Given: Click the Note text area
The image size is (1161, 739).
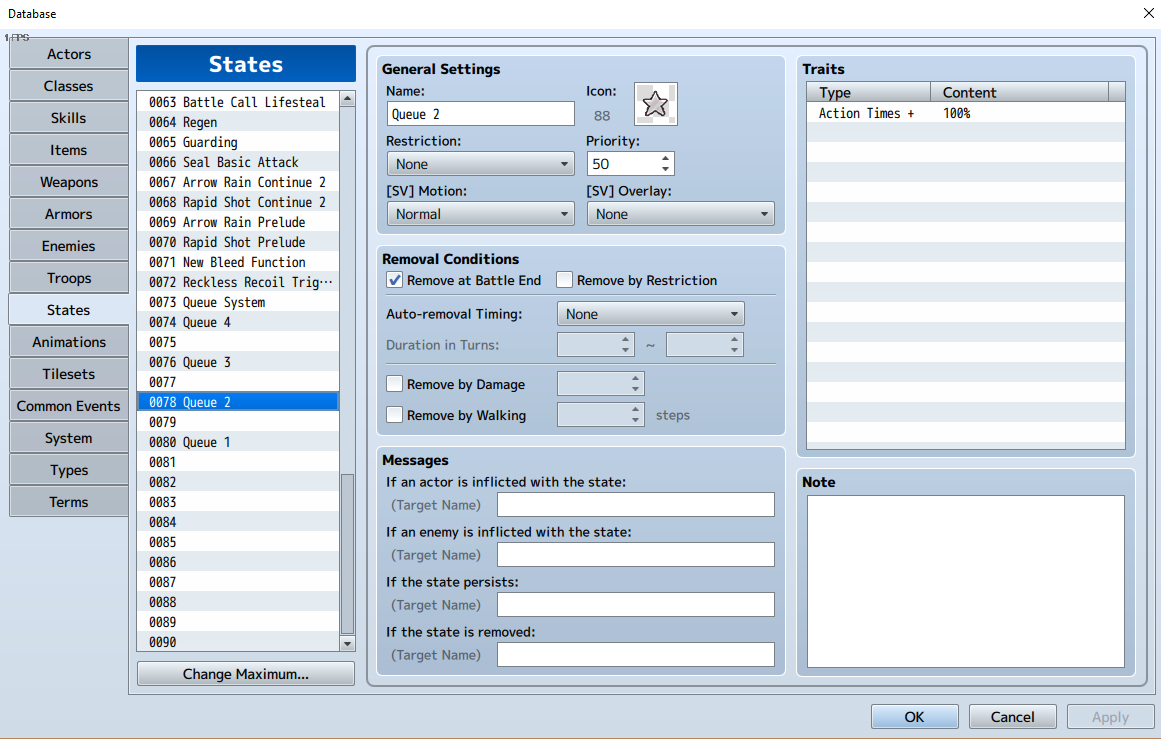Looking at the screenshot, I should pyautogui.click(x=966, y=581).
